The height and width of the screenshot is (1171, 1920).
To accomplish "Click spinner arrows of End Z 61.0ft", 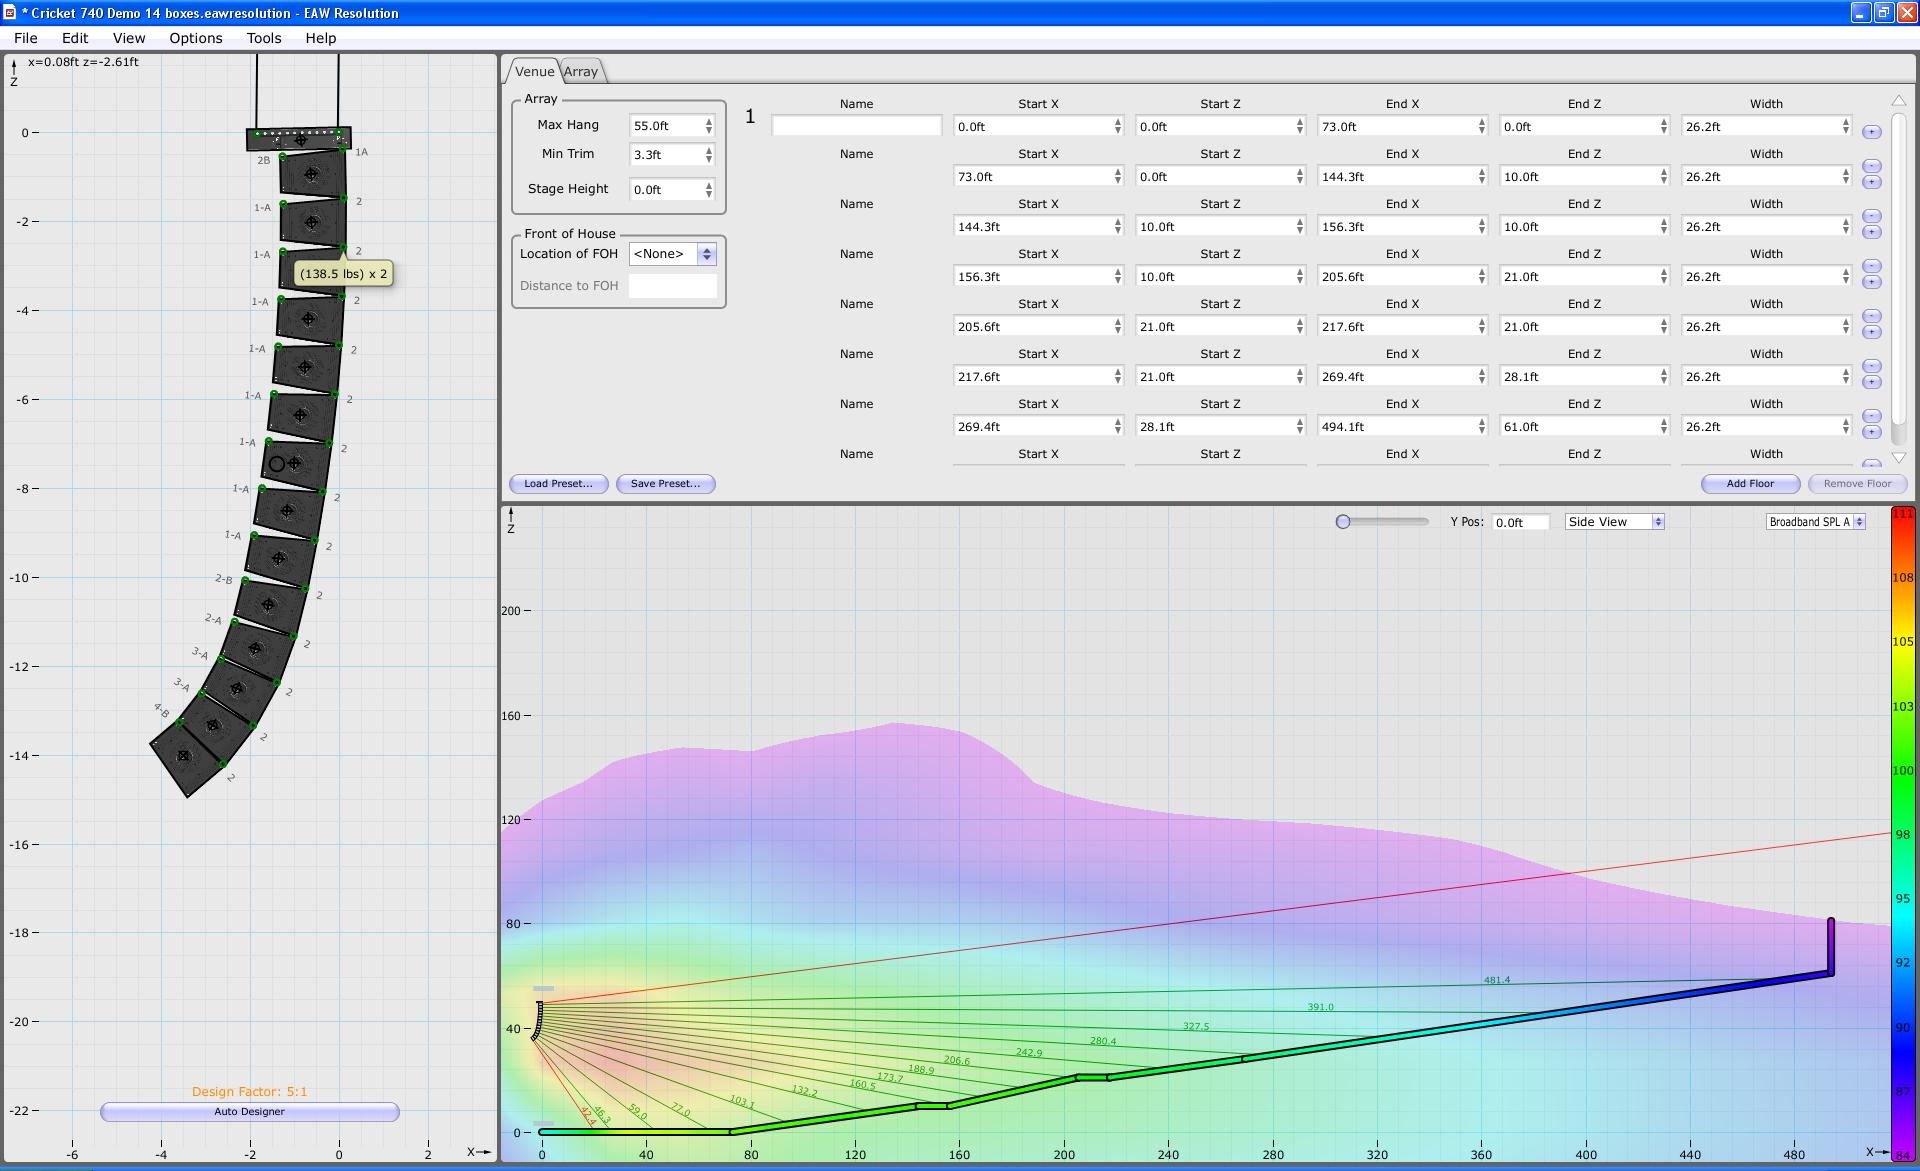I will coord(1663,427).
